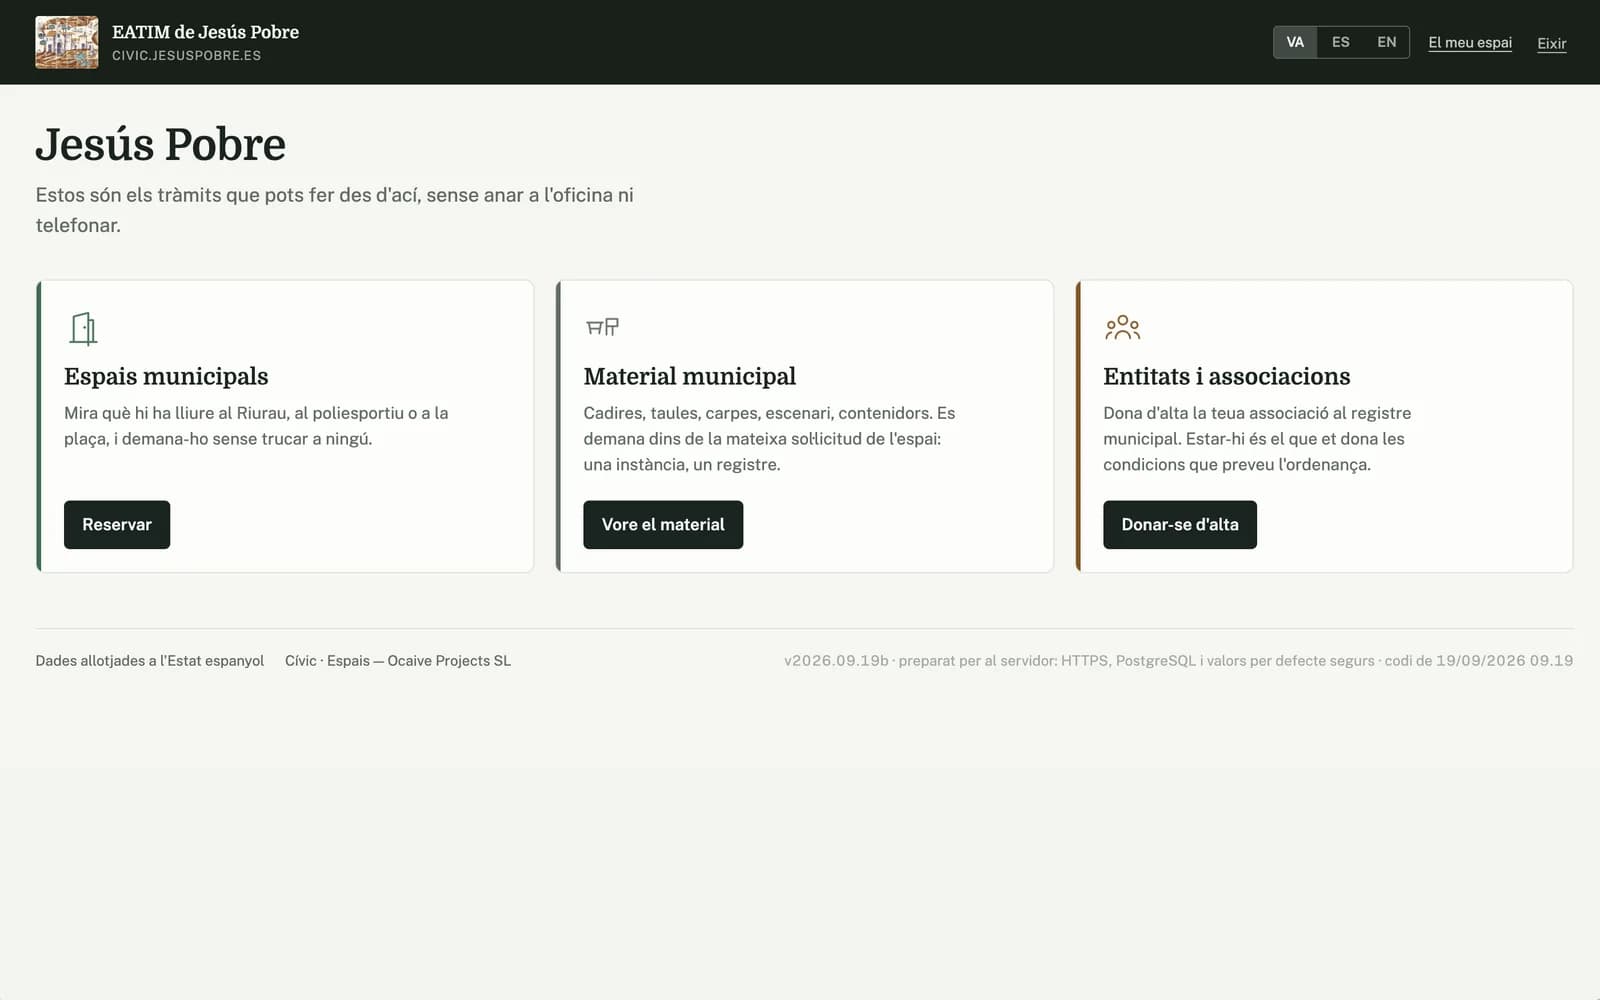Click the v2026.09.19b version footer text
The width and height of the screenshot is (1600, 1000).
click(1178, 661)
